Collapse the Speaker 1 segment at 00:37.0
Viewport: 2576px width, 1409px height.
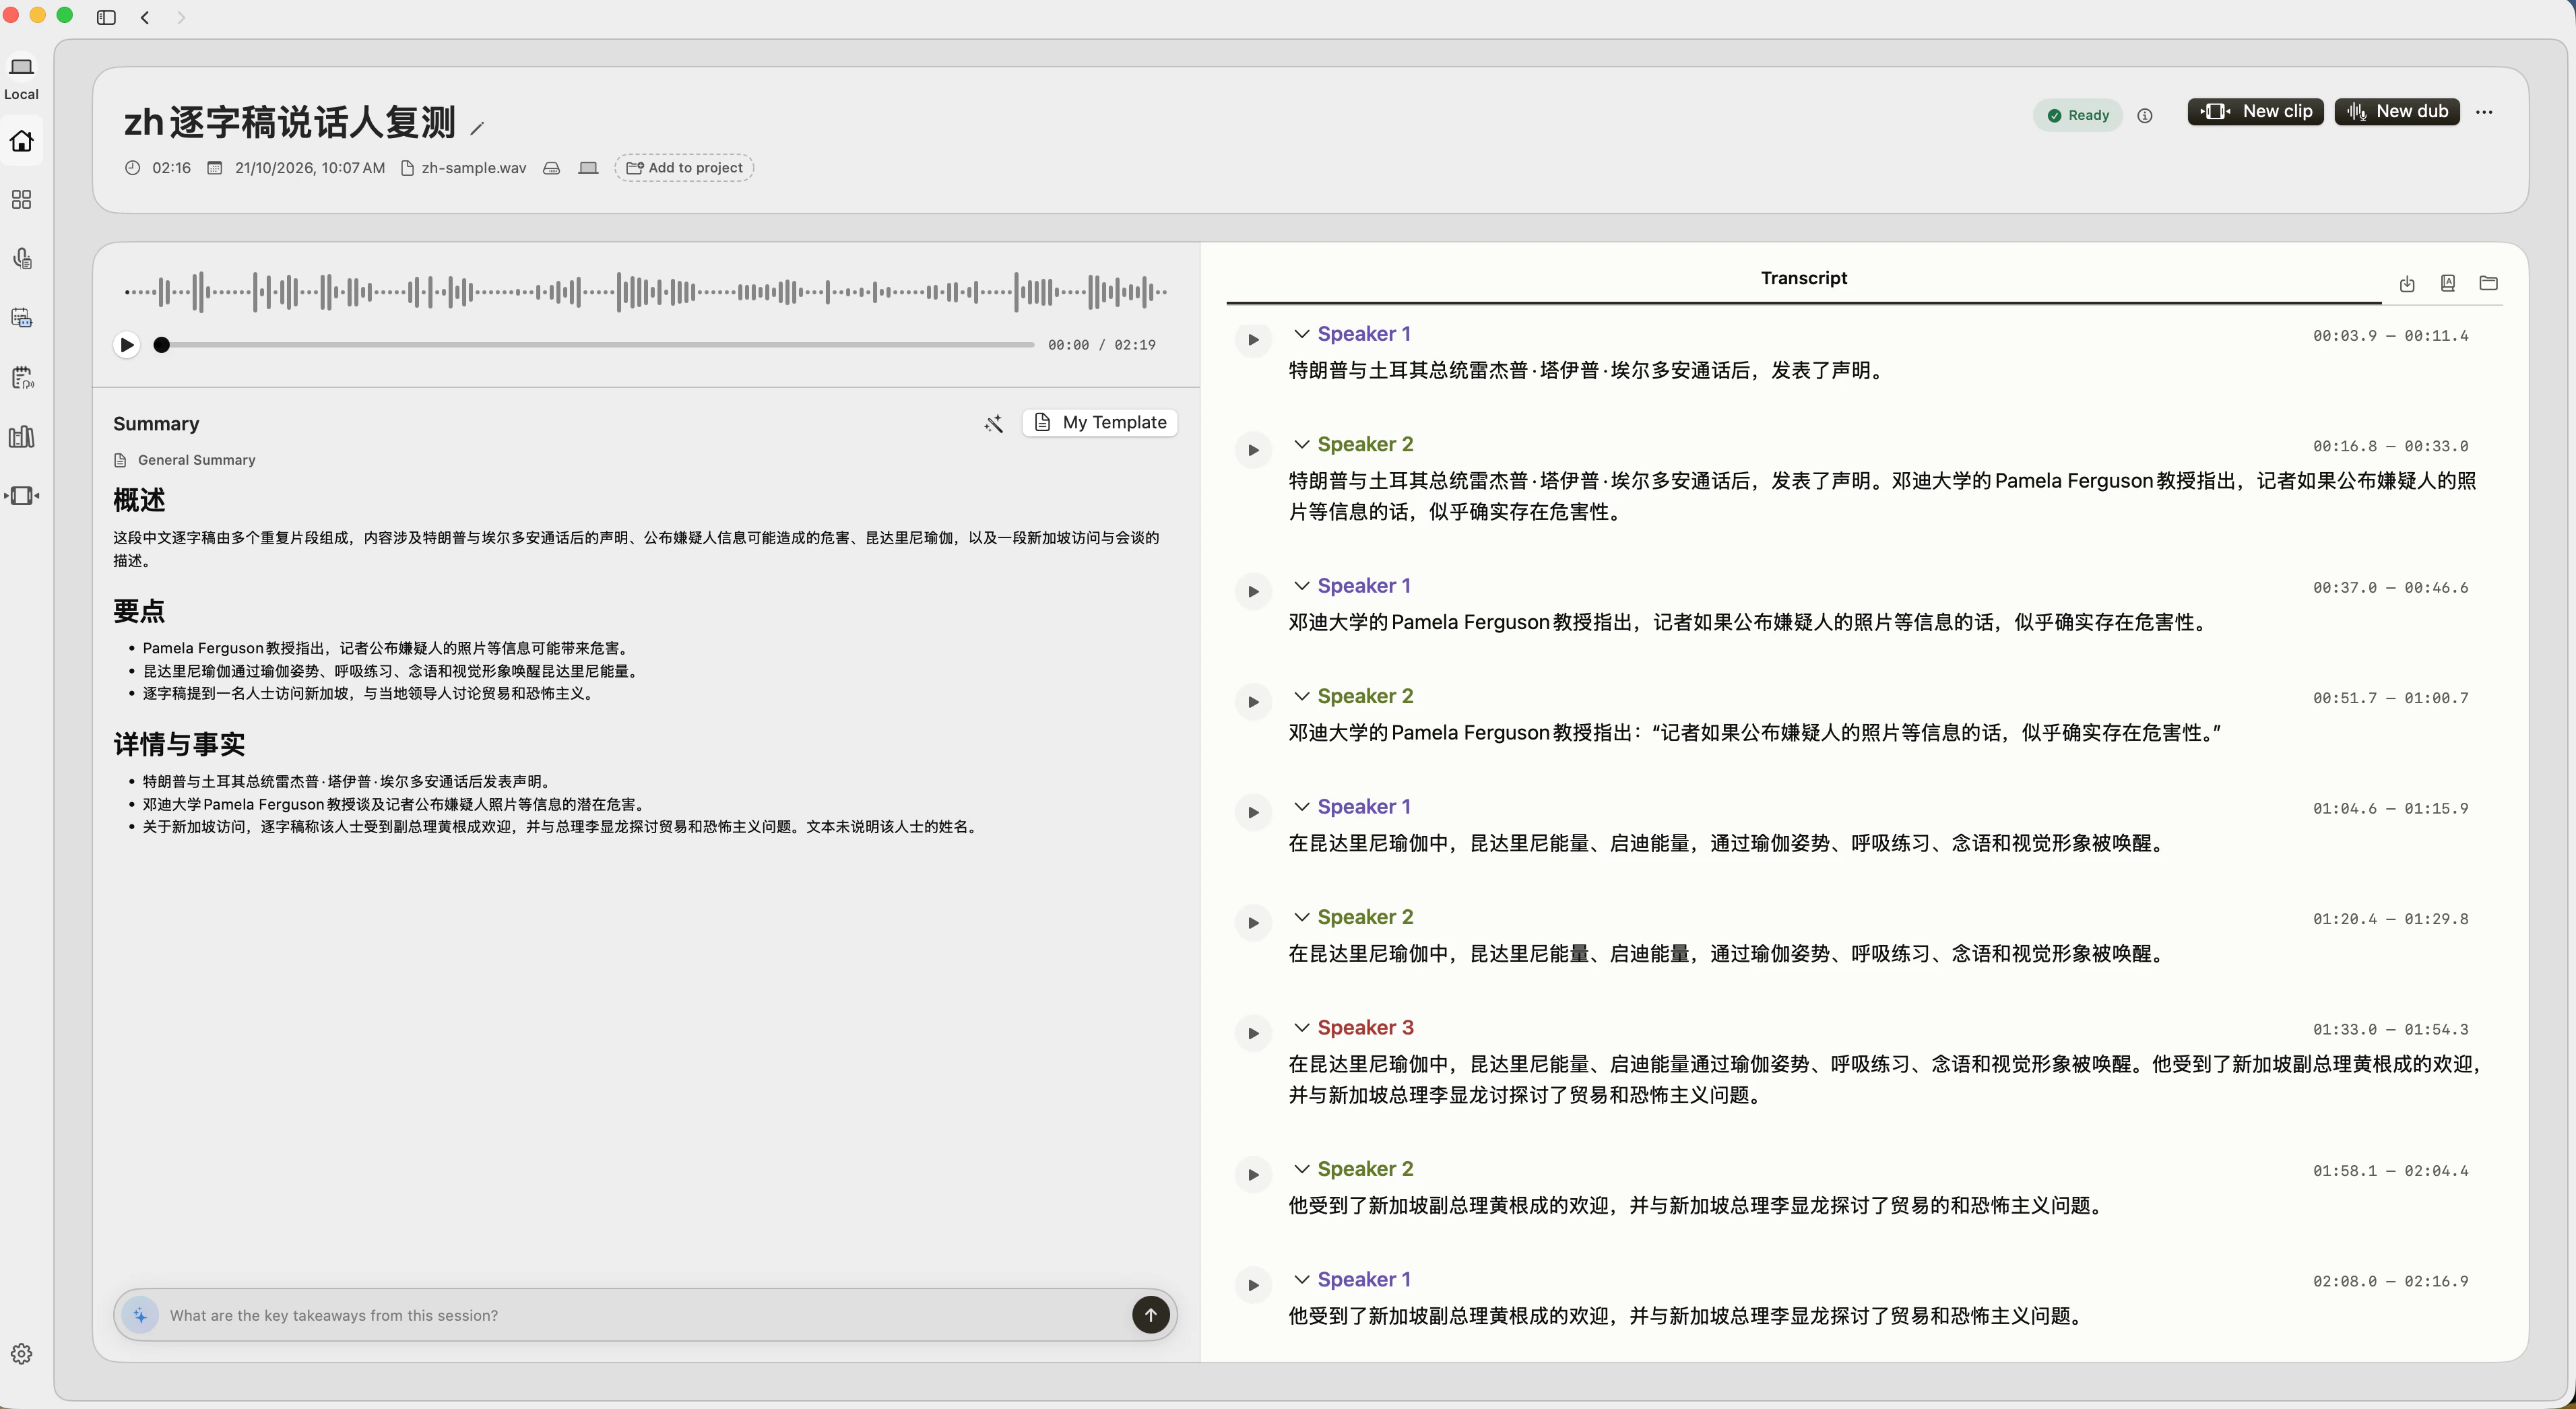coord(1302,585)
